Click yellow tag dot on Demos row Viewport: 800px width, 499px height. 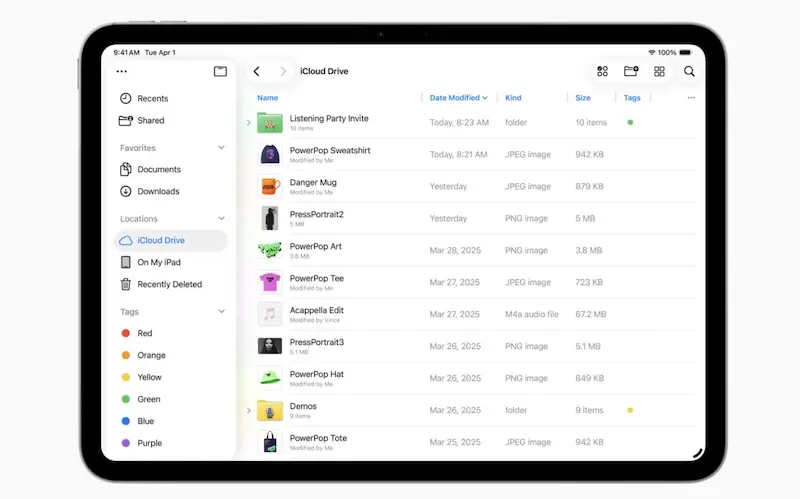point(630,410)
